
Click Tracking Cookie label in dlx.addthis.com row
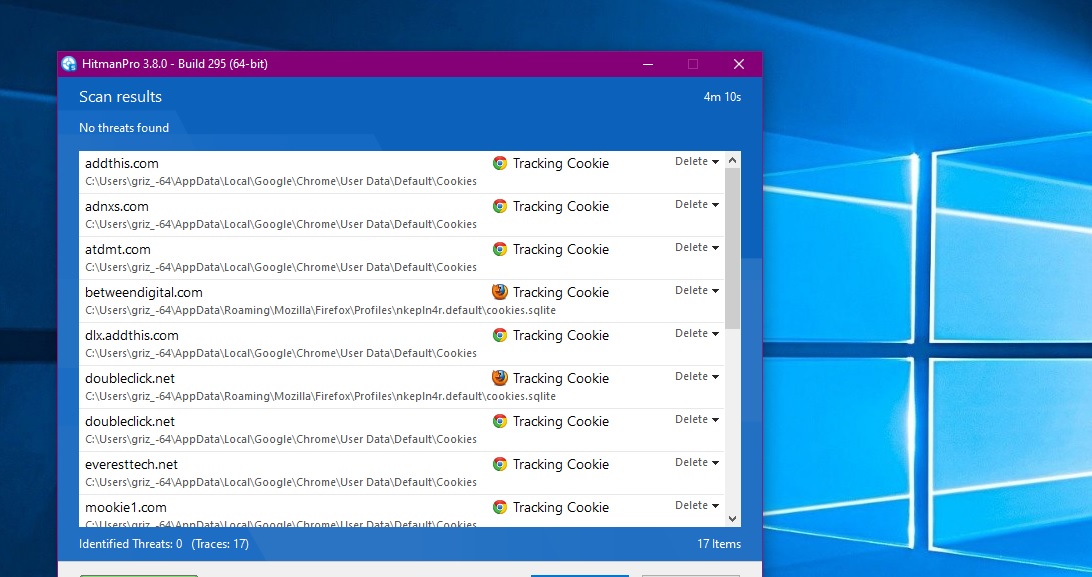pos(561,335)
